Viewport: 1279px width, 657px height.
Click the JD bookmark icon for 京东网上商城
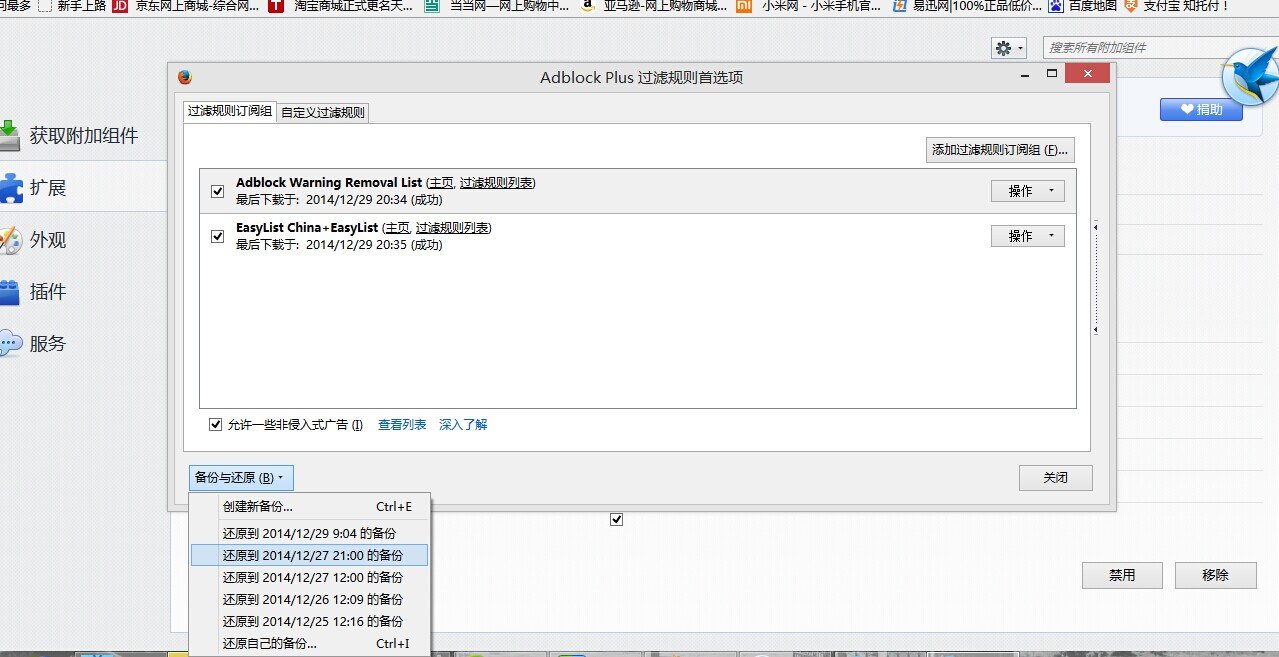click(120, 5)
